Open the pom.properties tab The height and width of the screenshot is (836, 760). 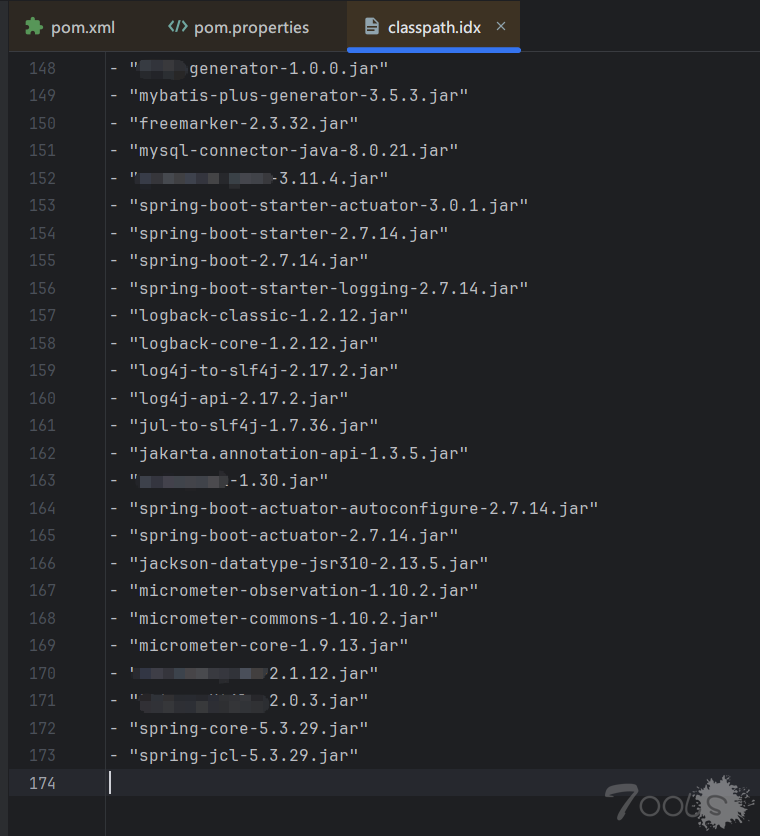(238, 27)
